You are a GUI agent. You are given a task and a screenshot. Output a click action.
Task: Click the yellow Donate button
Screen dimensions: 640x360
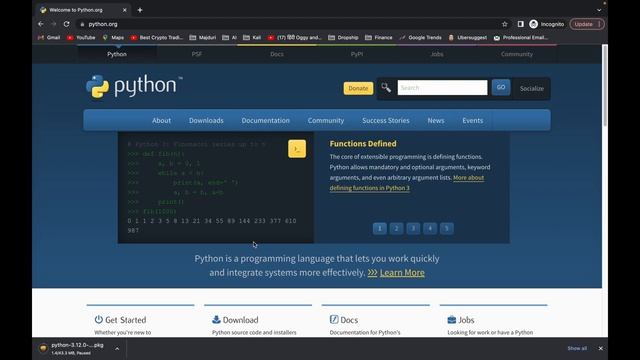pos(358,88)
